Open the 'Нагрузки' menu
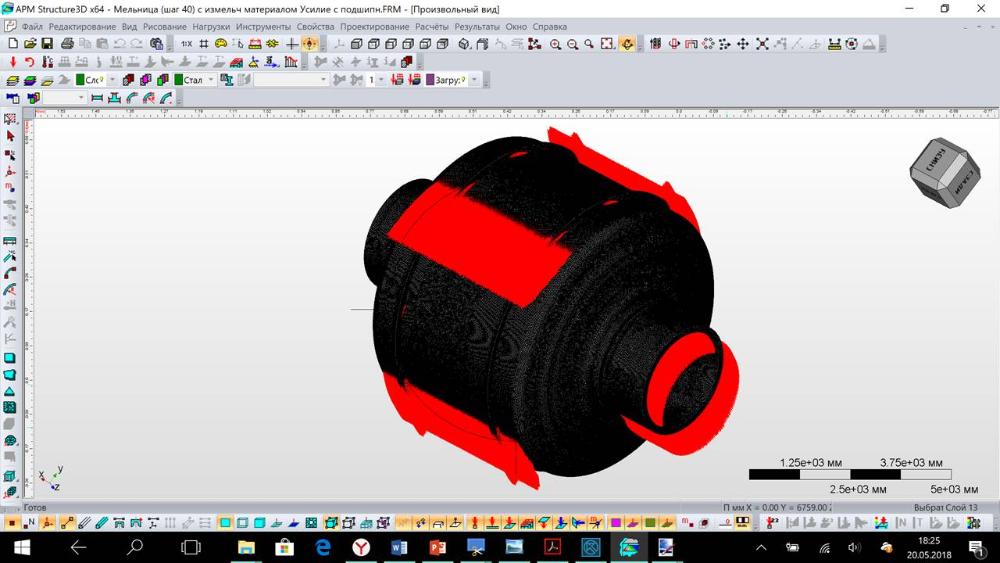This screenshot has height=563, width=1000. click(x=211, y=26)
